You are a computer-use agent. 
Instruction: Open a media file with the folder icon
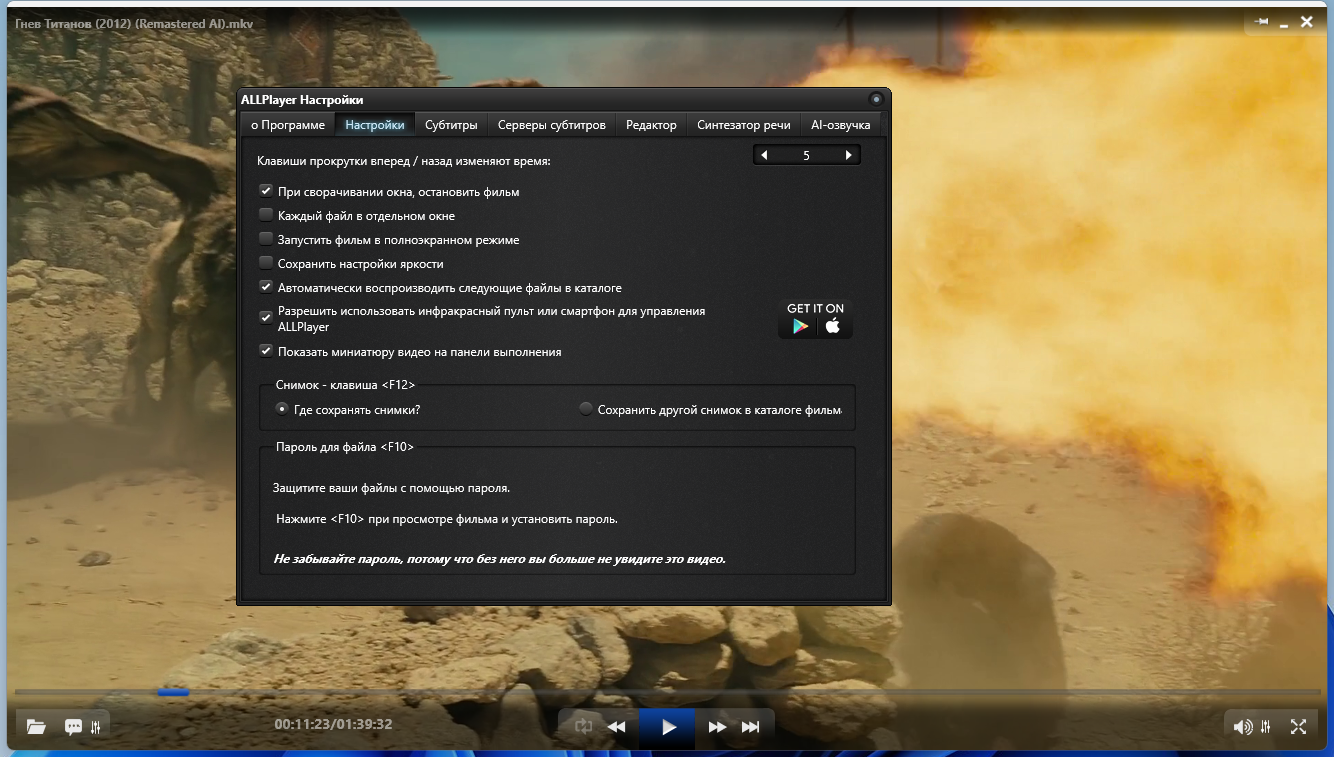tap(37, 727)
